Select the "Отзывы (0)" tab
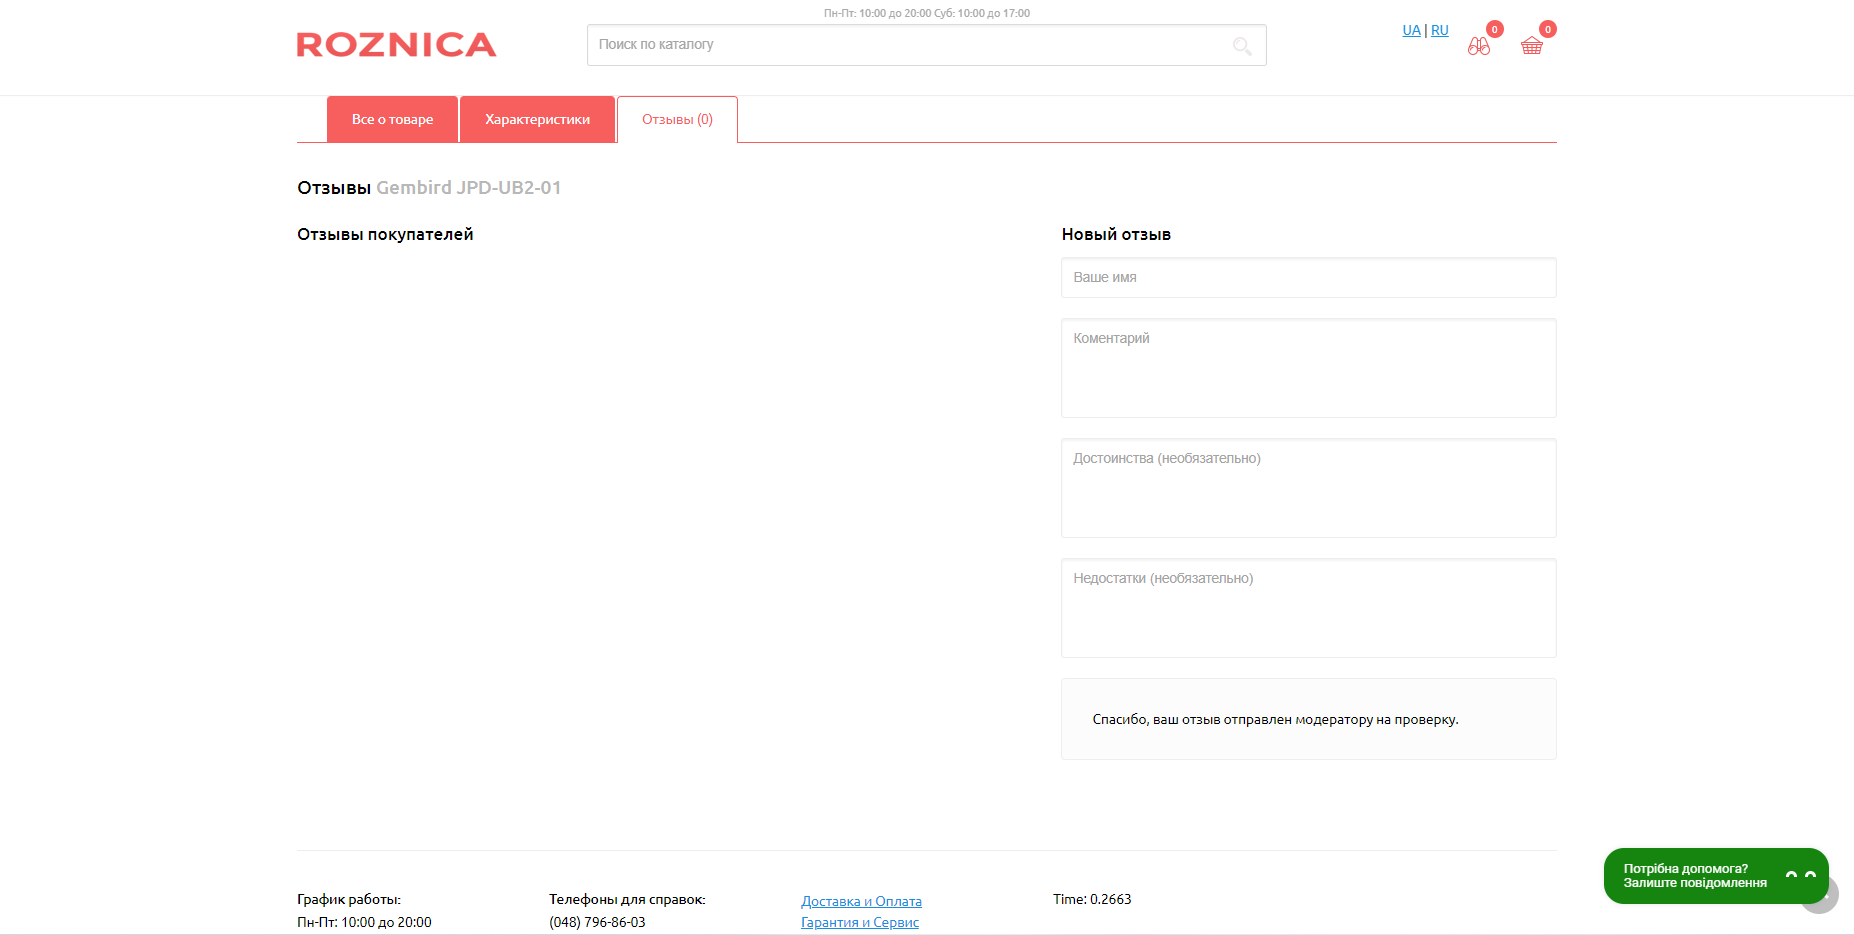Viewport: 1854px width, 935px height. [x=677, y=120]
